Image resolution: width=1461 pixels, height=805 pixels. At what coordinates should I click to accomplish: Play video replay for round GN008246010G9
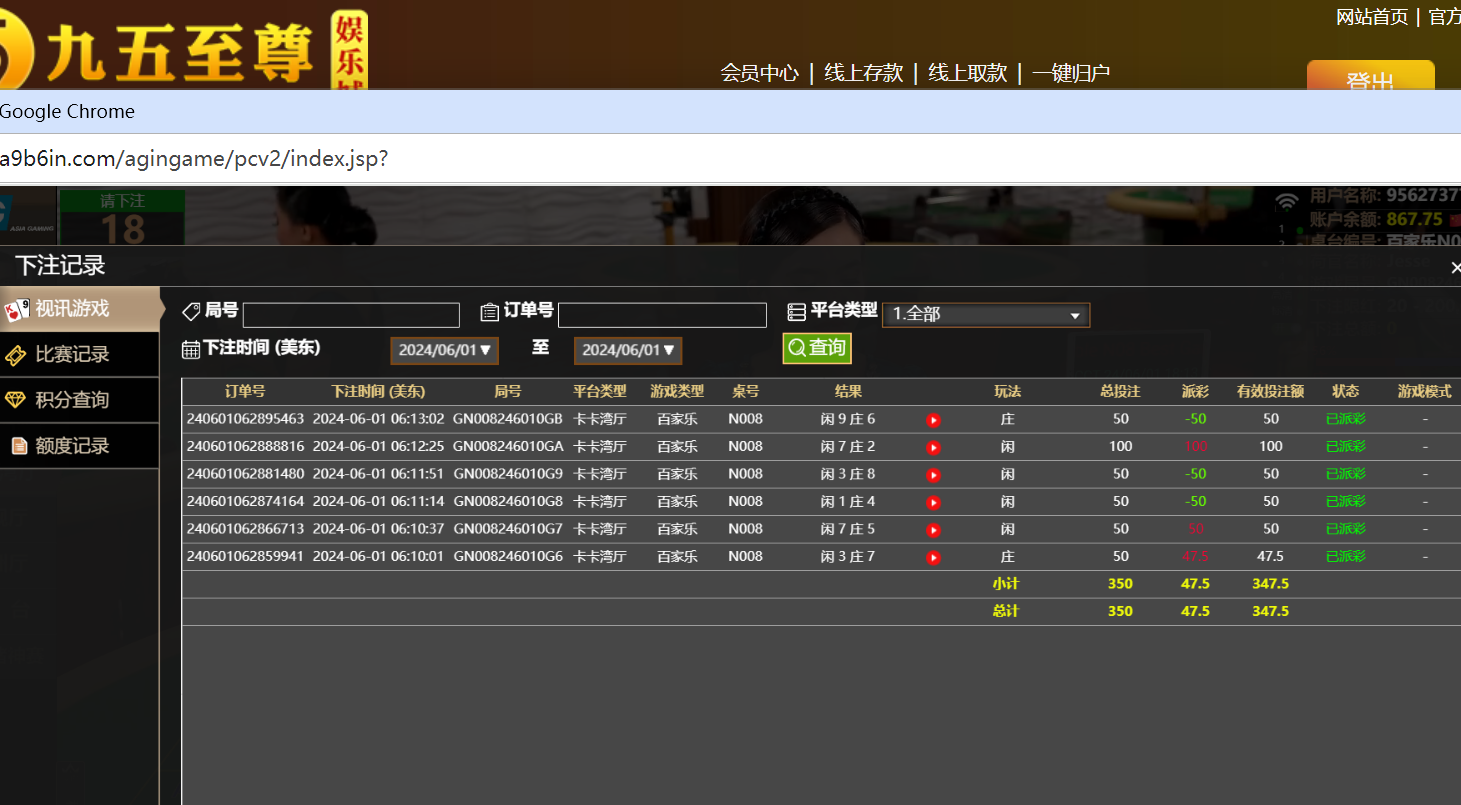click(933, 475)
